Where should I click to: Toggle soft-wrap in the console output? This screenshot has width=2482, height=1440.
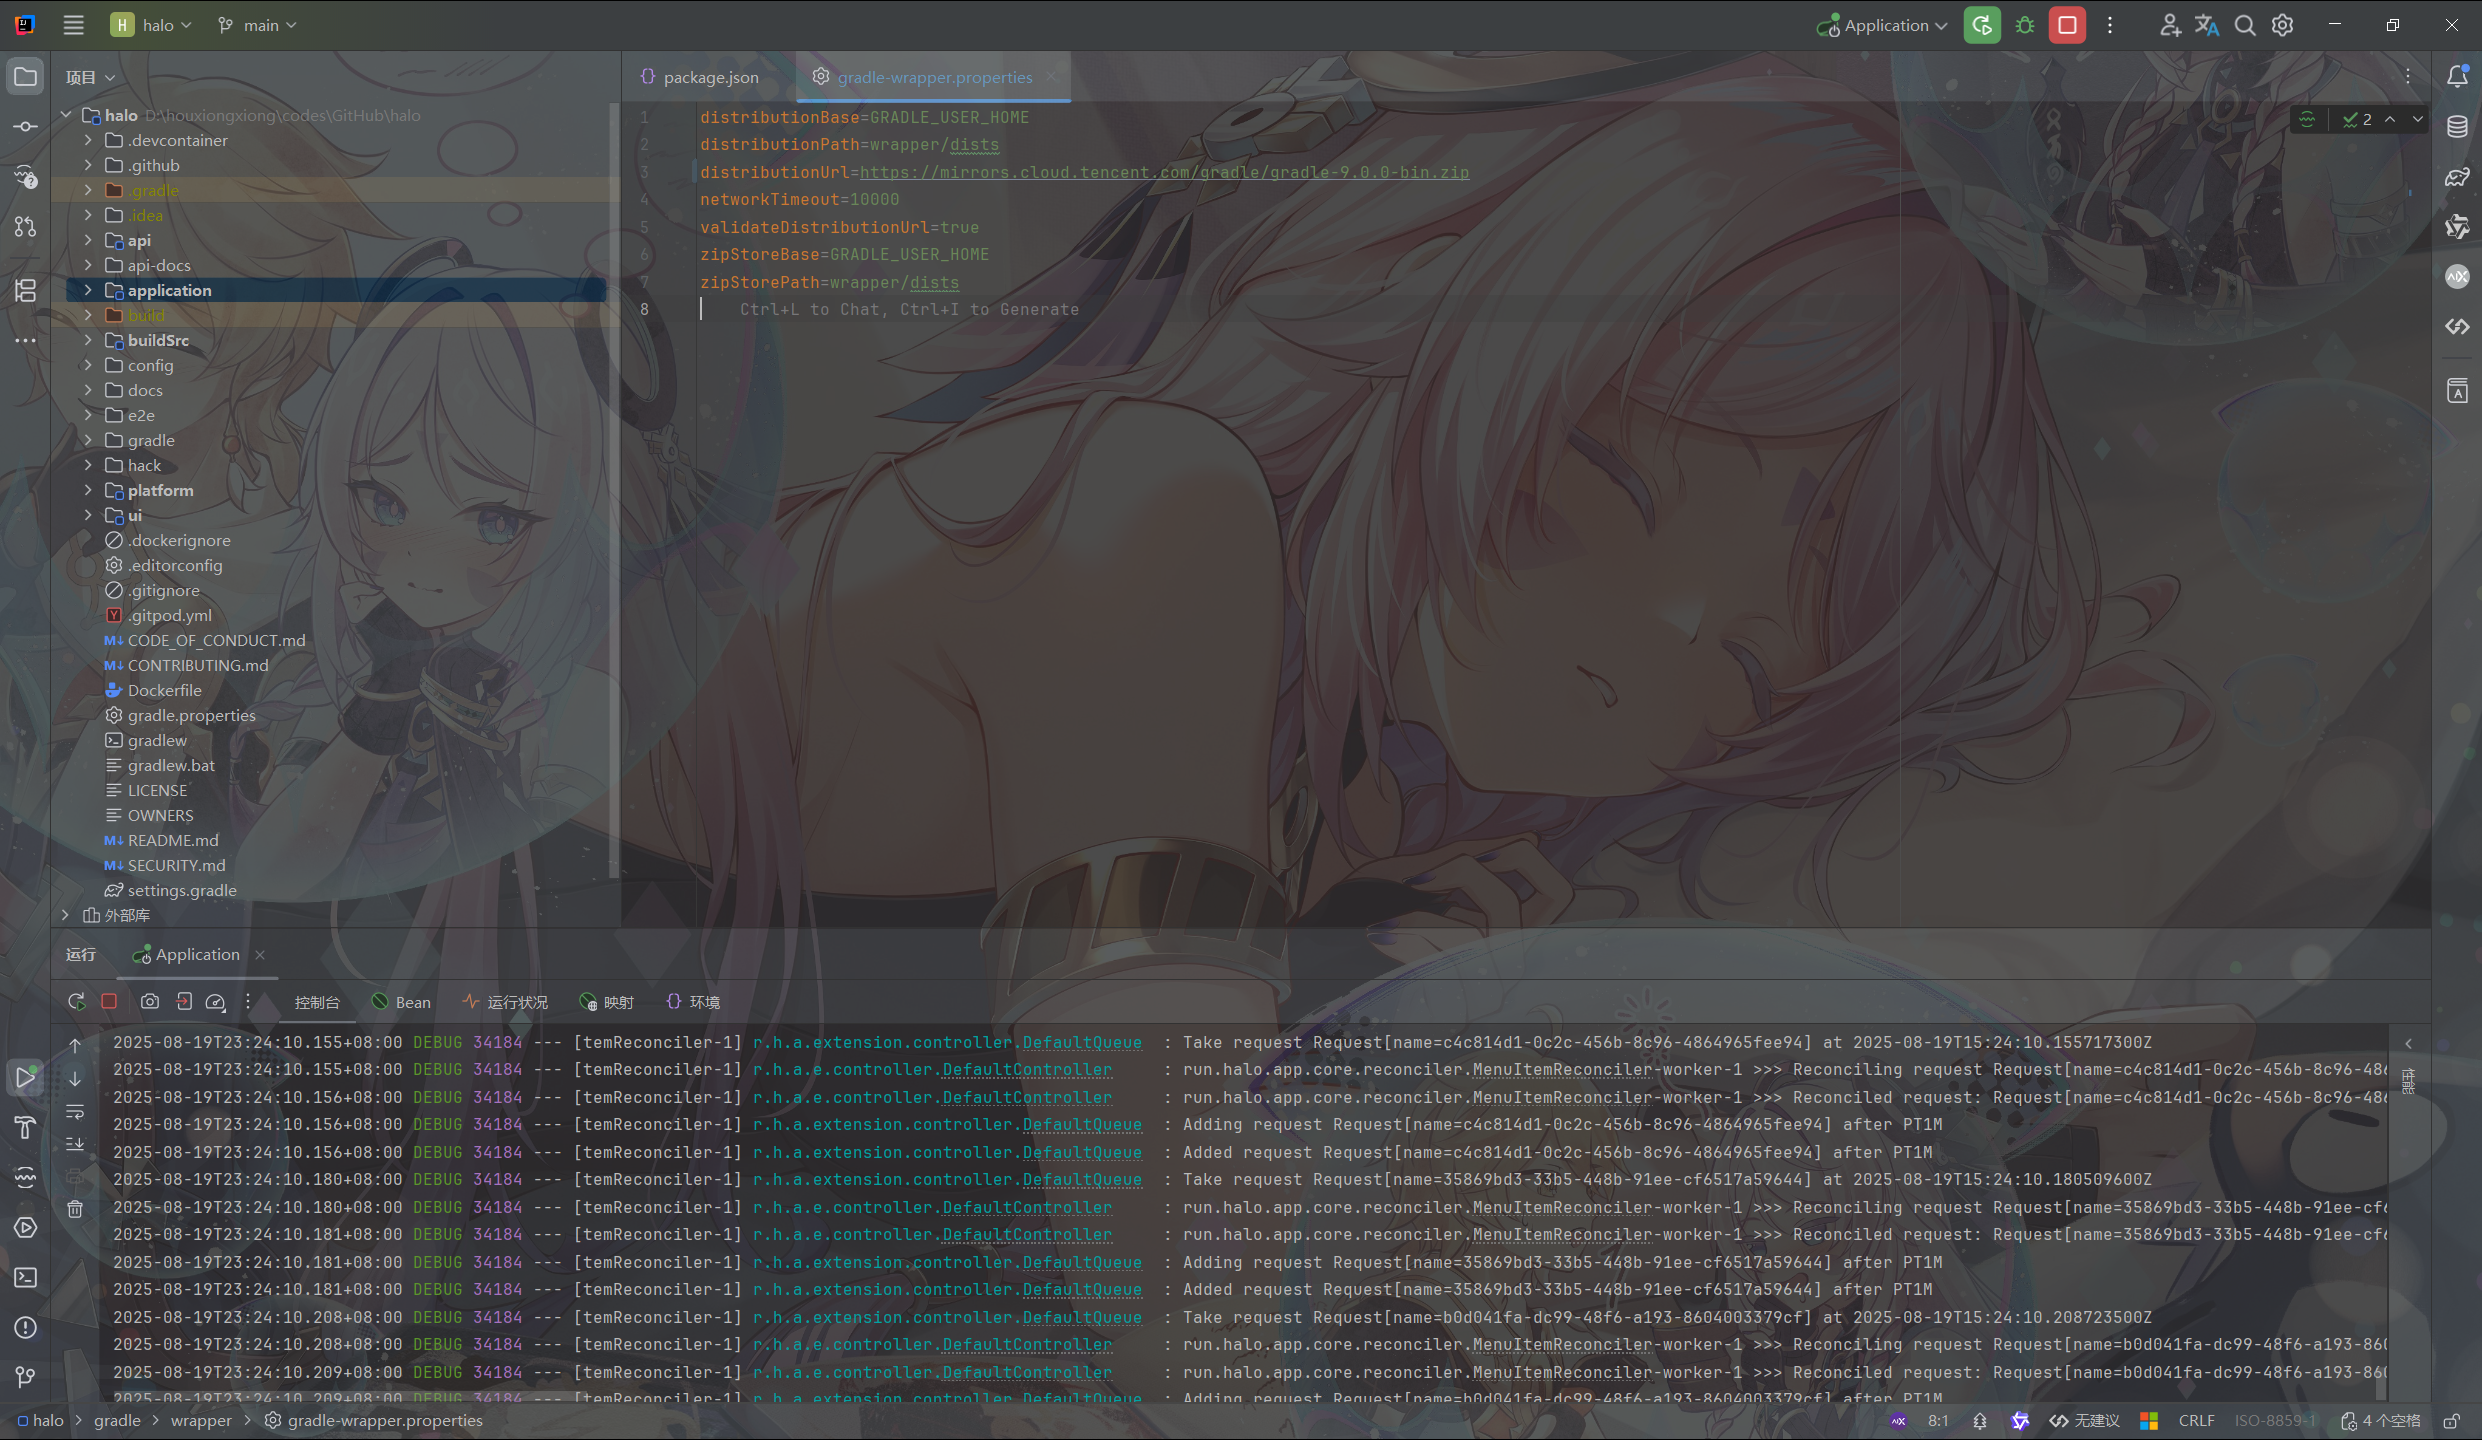(75, 1112)
